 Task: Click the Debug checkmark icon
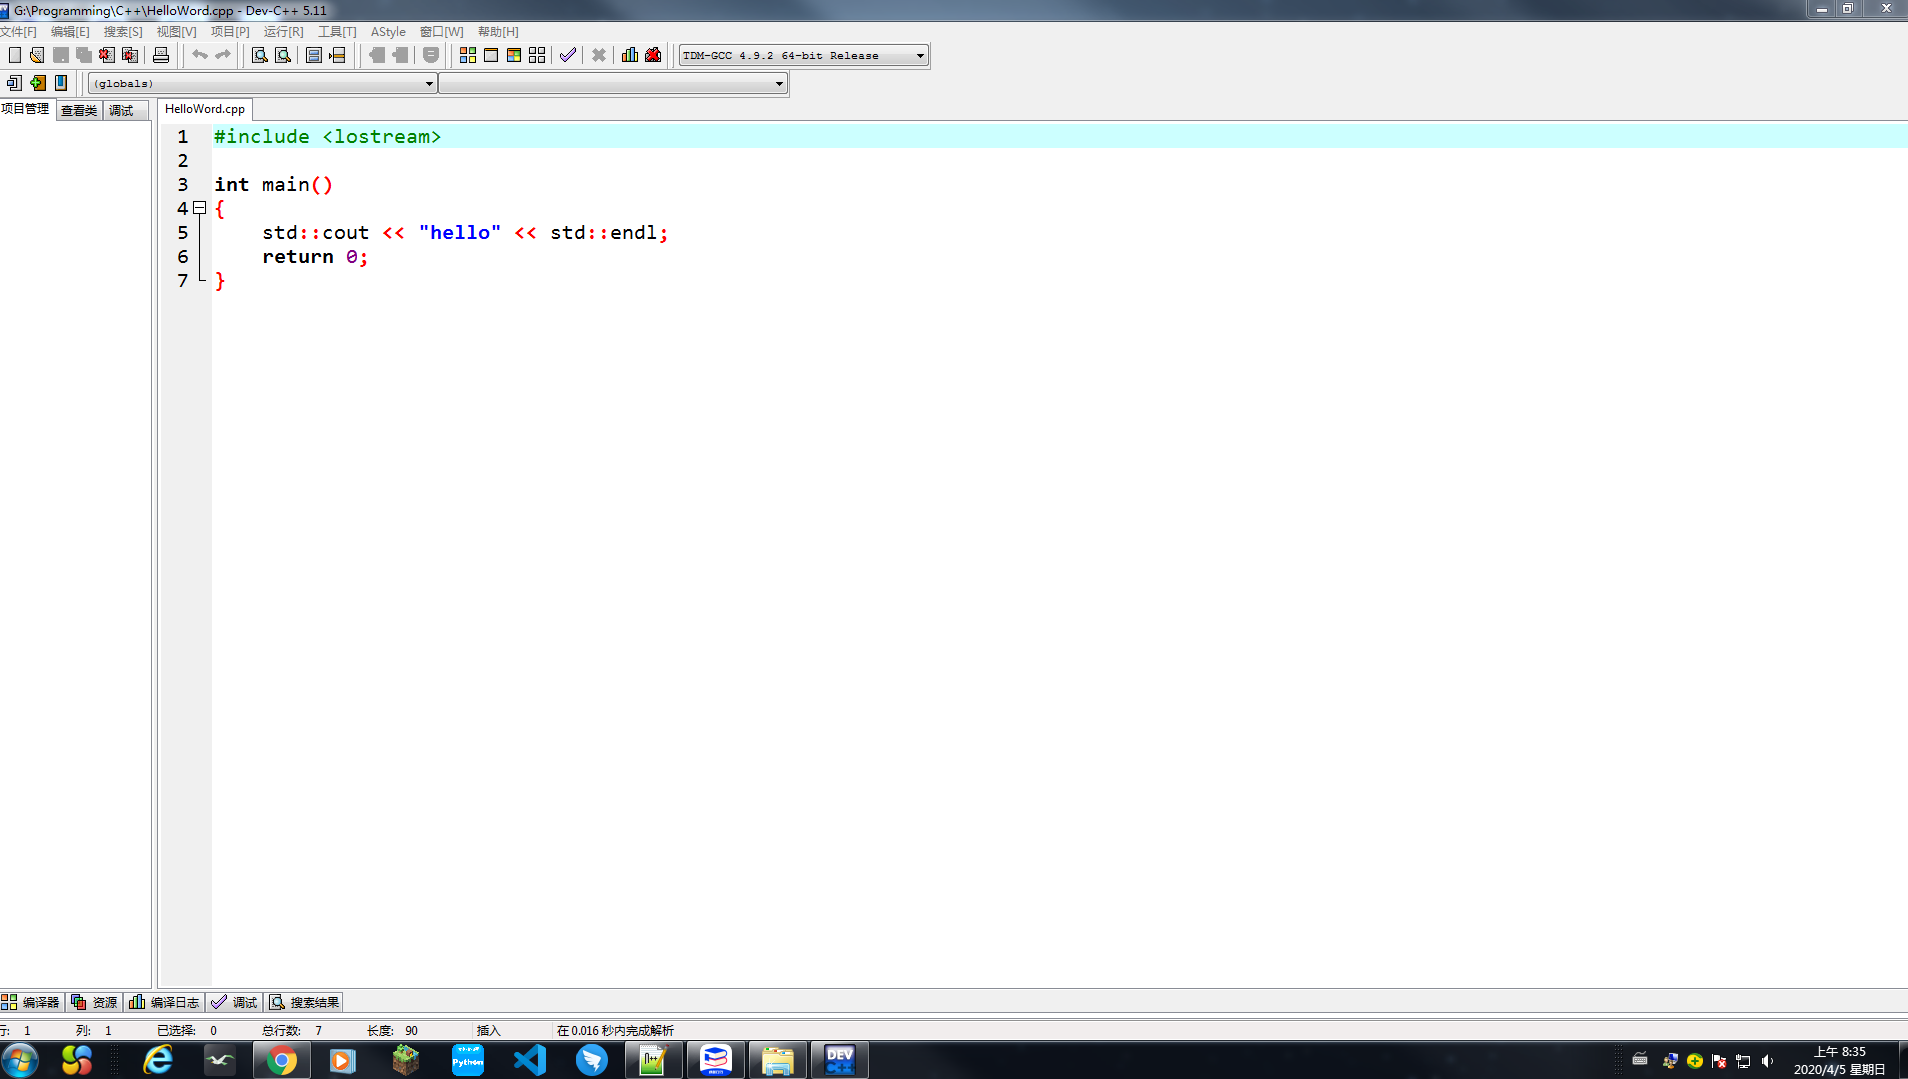[x=568, y=55]
